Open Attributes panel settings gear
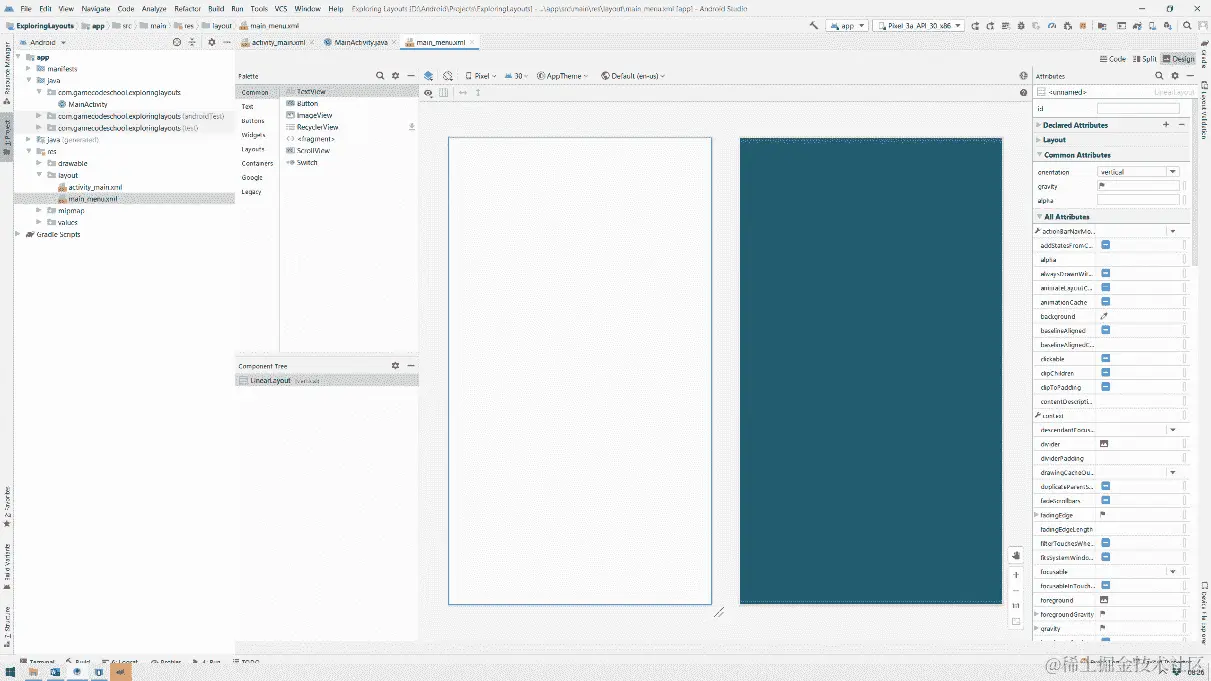Image resolution: width=1211 pixels, height=681 pixels. [1175, 76]
